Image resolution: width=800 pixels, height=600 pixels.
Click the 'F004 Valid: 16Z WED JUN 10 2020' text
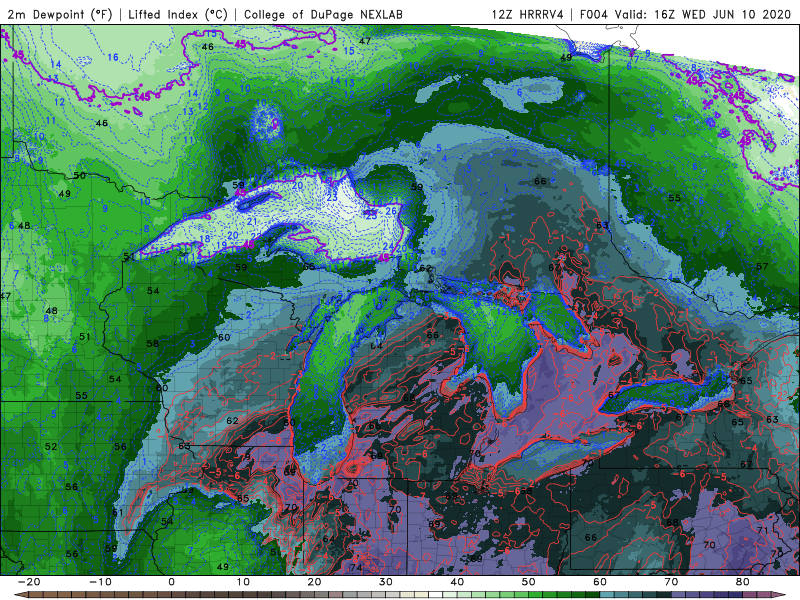pos(685,14)
